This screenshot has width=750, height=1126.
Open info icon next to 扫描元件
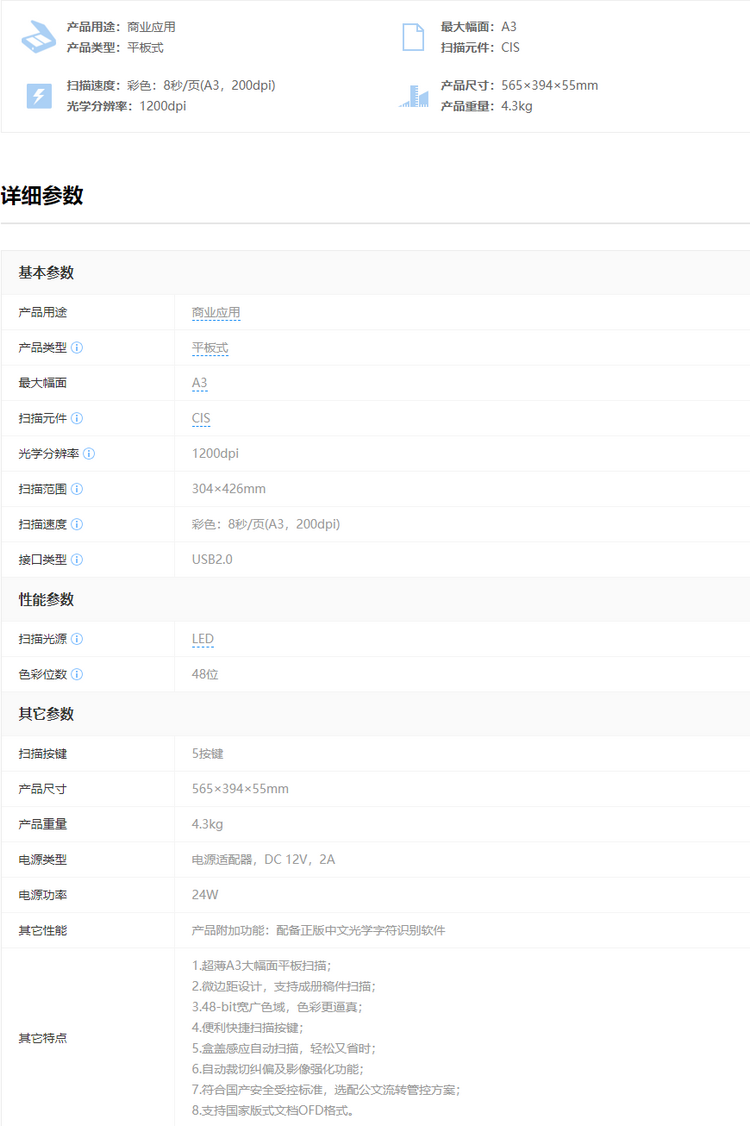pos(77,418)
